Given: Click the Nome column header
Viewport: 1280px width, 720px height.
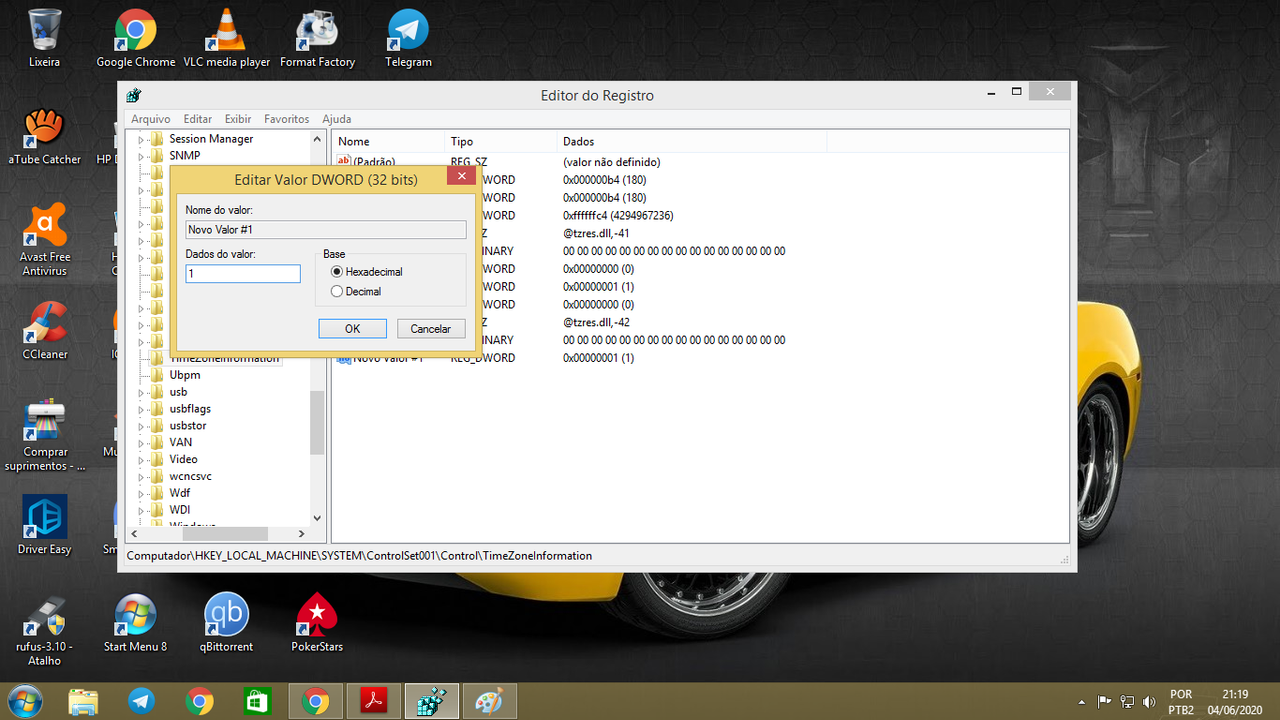Looking at the screenshot, I should 388,142.
